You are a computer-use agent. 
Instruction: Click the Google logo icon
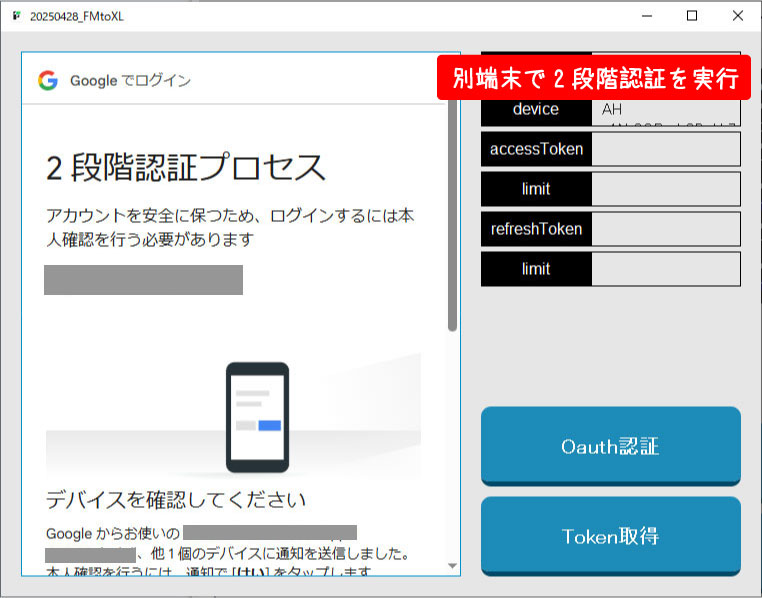[x=48, y=80]
